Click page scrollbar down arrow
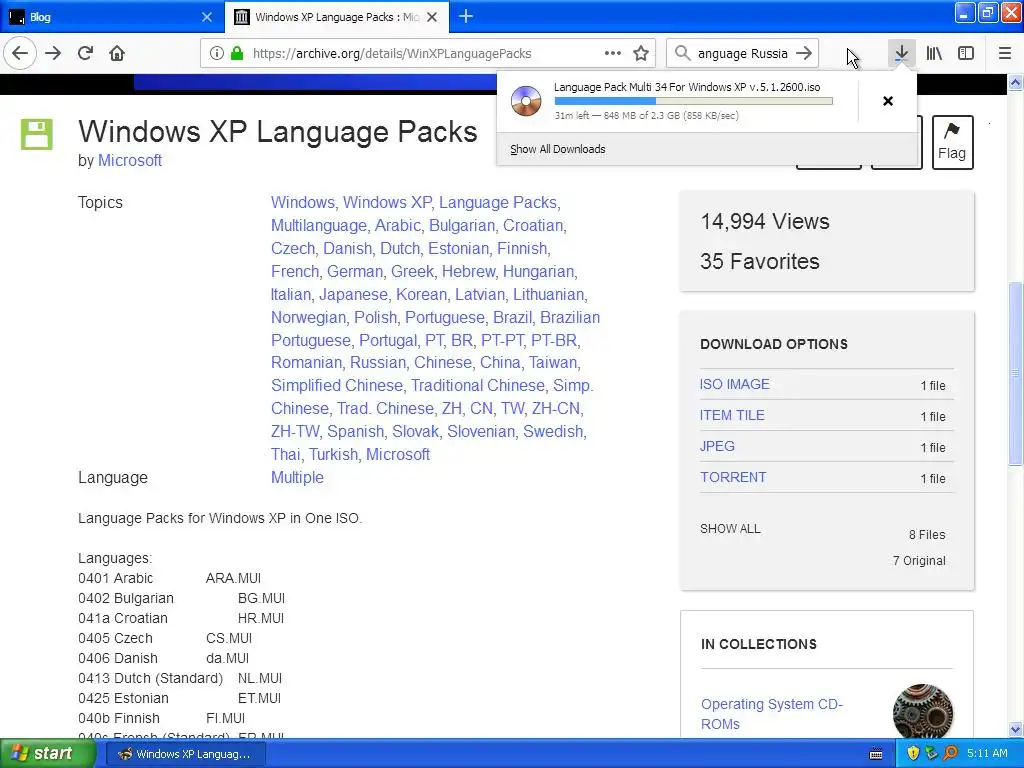This screenshot has width=1024, height=768. click(1016, 729)
